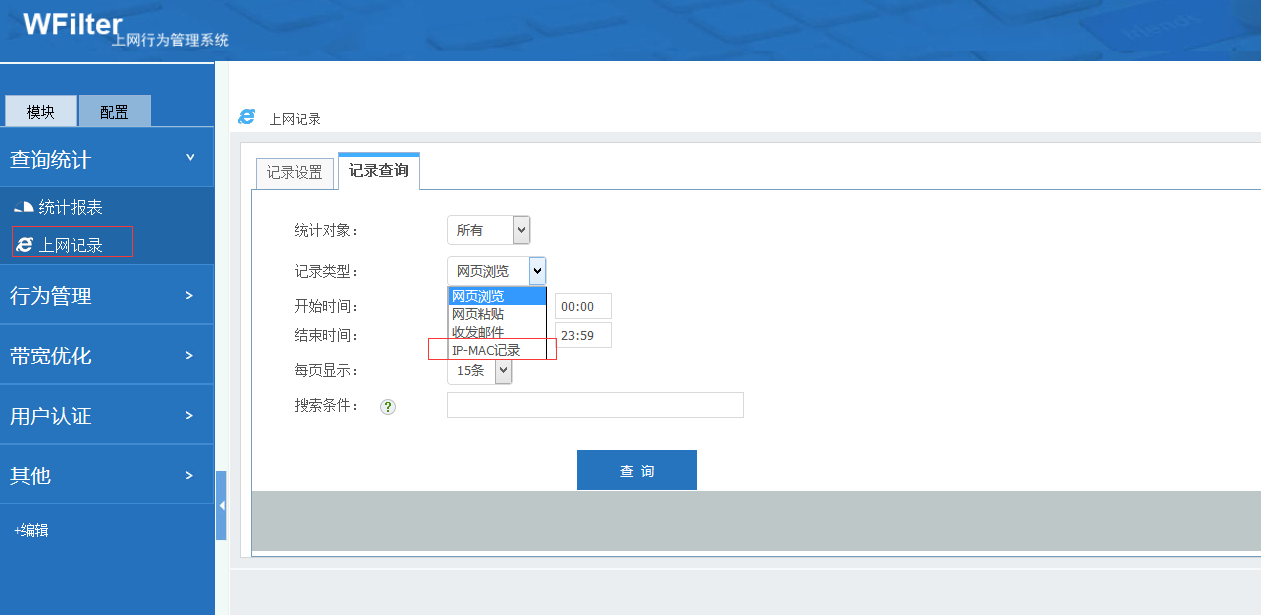Click the 配置 tab at top left
This screenshot has width=1261, height=615.
coord(114,111)
